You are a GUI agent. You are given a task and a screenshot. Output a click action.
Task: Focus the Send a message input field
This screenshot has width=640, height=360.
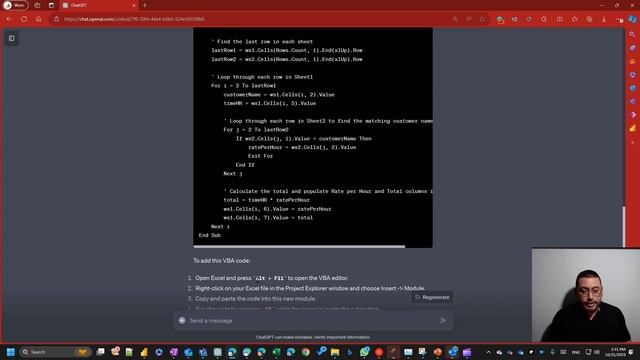click(313, 321)
